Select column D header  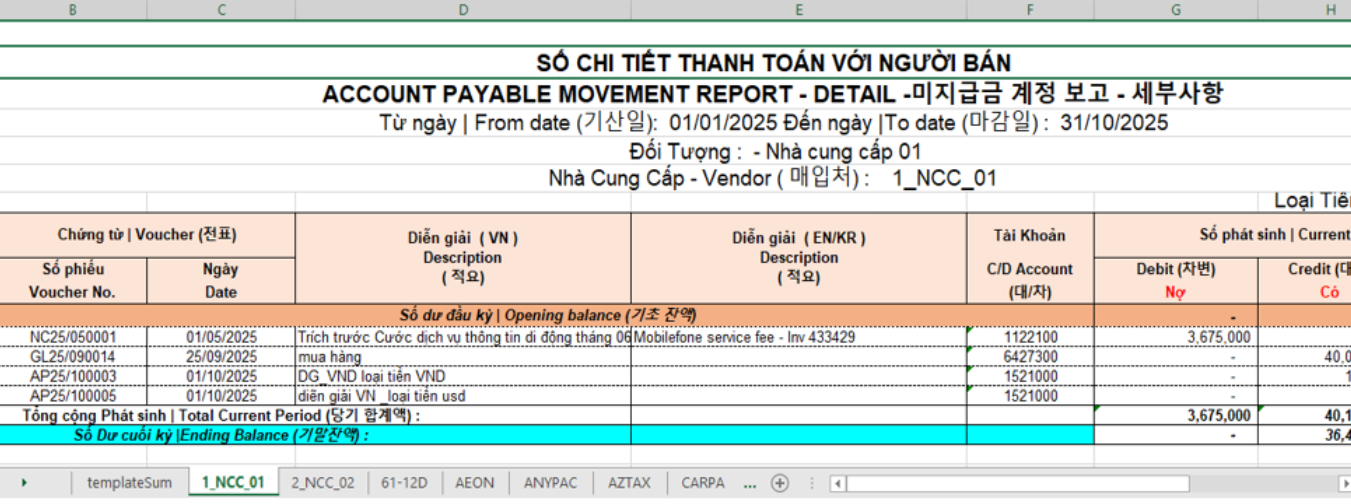[x=463, y=9]
